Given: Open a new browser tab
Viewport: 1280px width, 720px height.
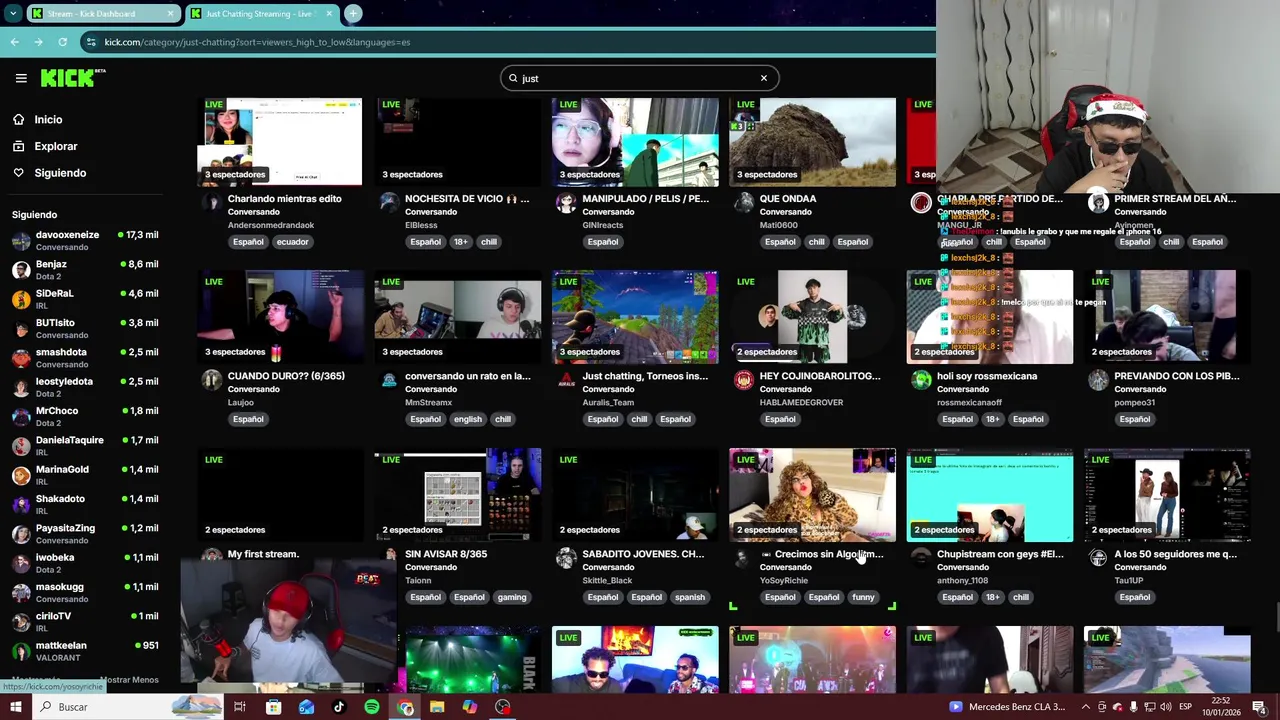Looking at the screenshot, I should 353,13.
